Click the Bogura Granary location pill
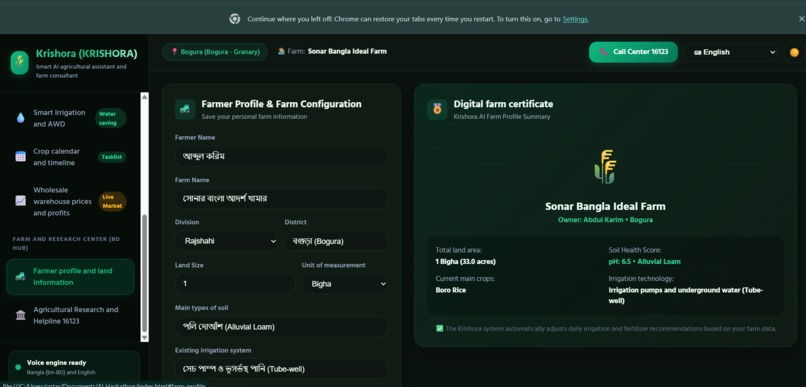This screenshot has height=387, width=806. pos(215,52)
